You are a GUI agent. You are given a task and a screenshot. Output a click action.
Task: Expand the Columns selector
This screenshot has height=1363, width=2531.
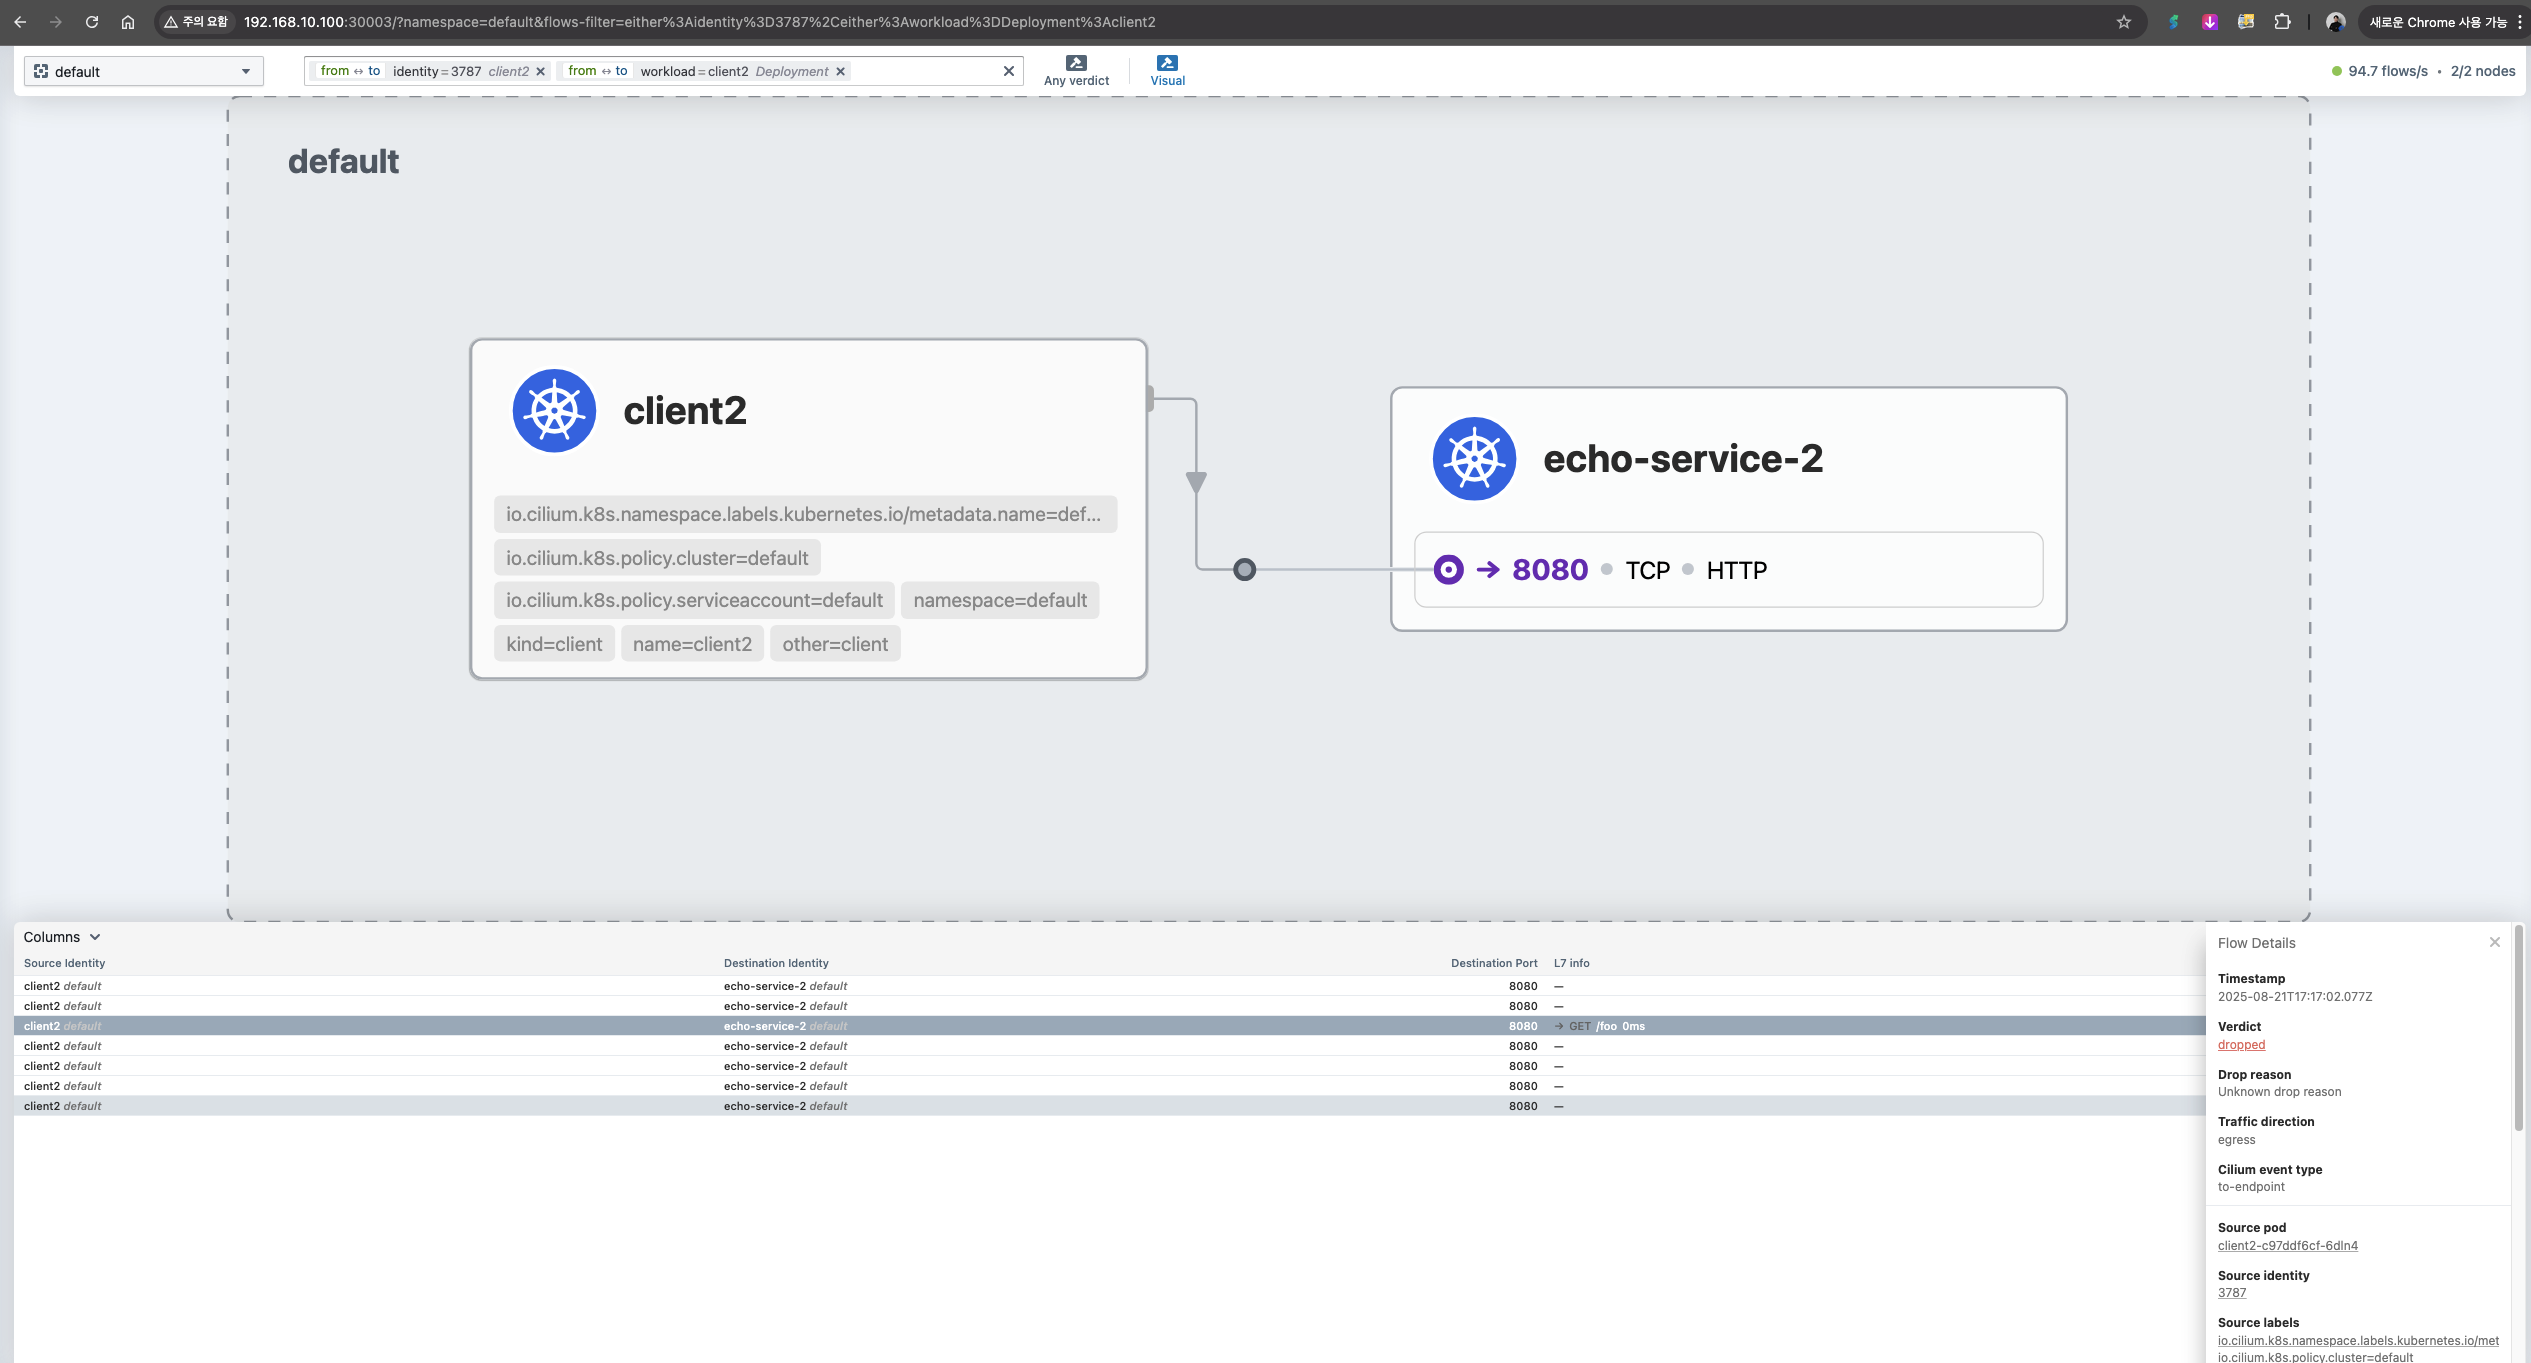click(62, 937)
